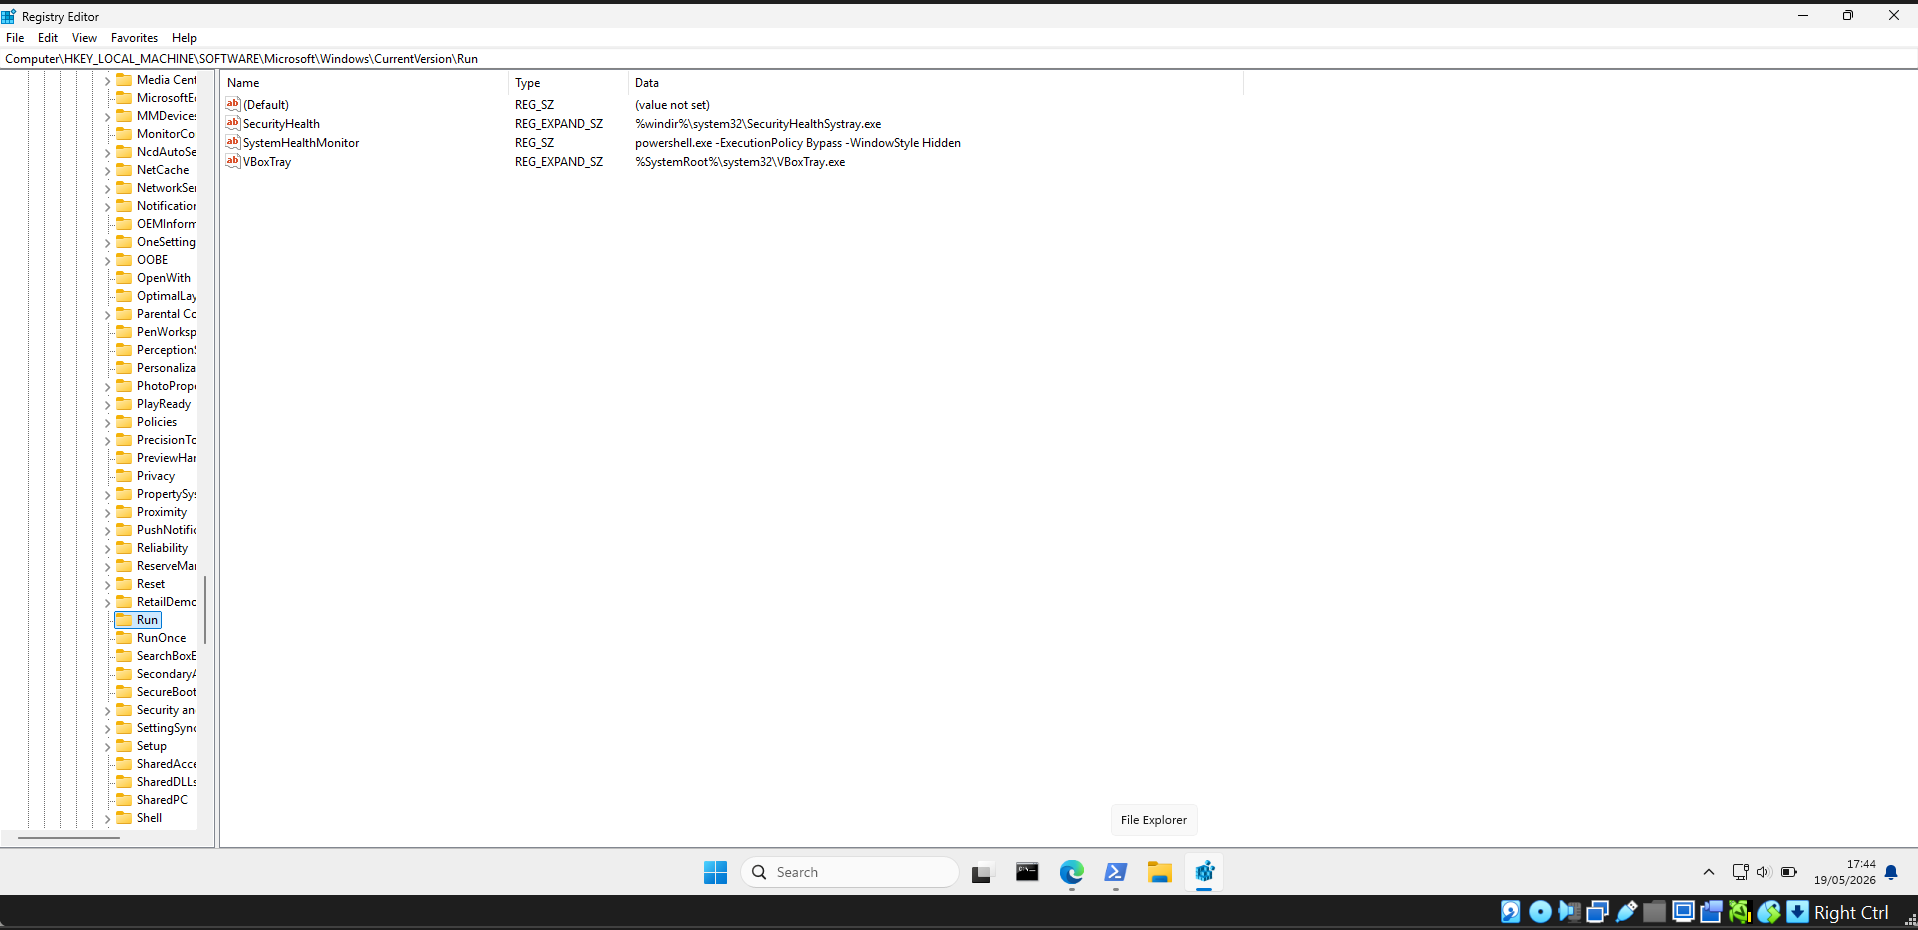1918x930 pixels.
Task: Open the clock and date panel
Action: 1845,872
